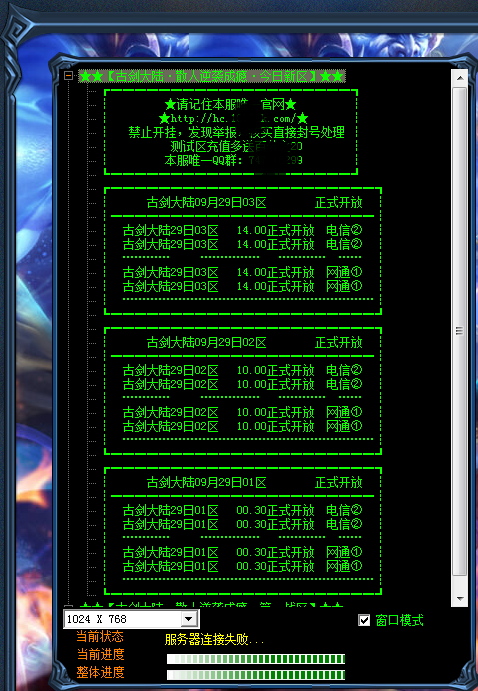Click the server list scroll-down arrow
The image size is (478, 691).
point(460,598)
